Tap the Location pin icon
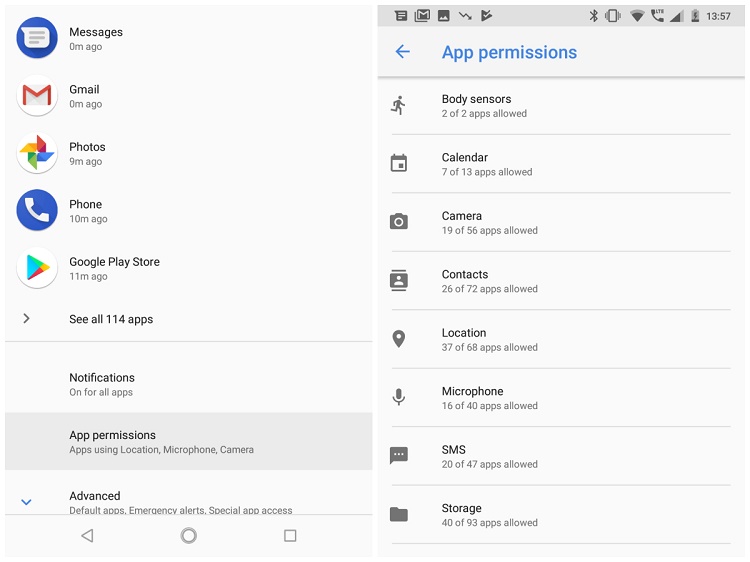Viewport: 750px width, 562px height. click(398, 339)
